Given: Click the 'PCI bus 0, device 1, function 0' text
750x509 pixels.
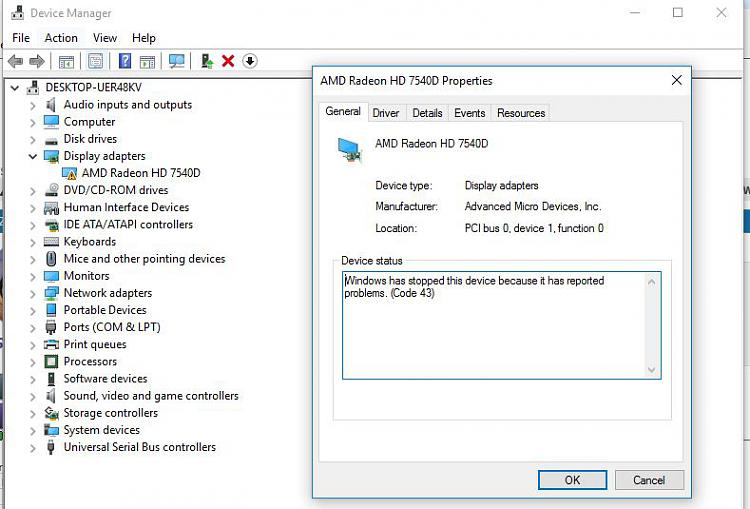Looking at the screenshot, I should [x=534, y=228].
